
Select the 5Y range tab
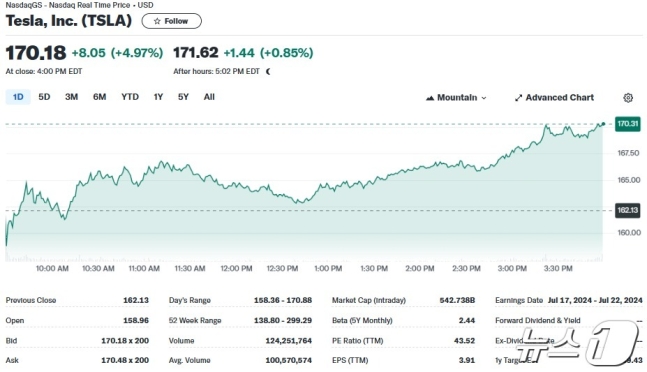pos(183,97)
